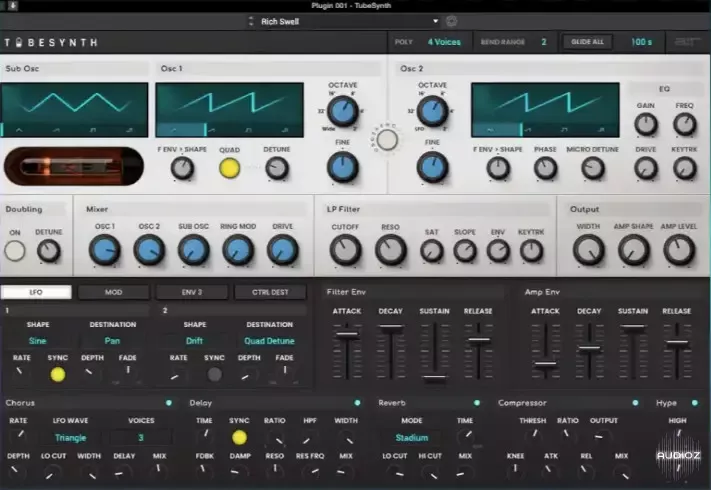Toggle the Chorus effect power light
Screen dimensions: 711x490
pyautogui.click(x=169, y=403)
